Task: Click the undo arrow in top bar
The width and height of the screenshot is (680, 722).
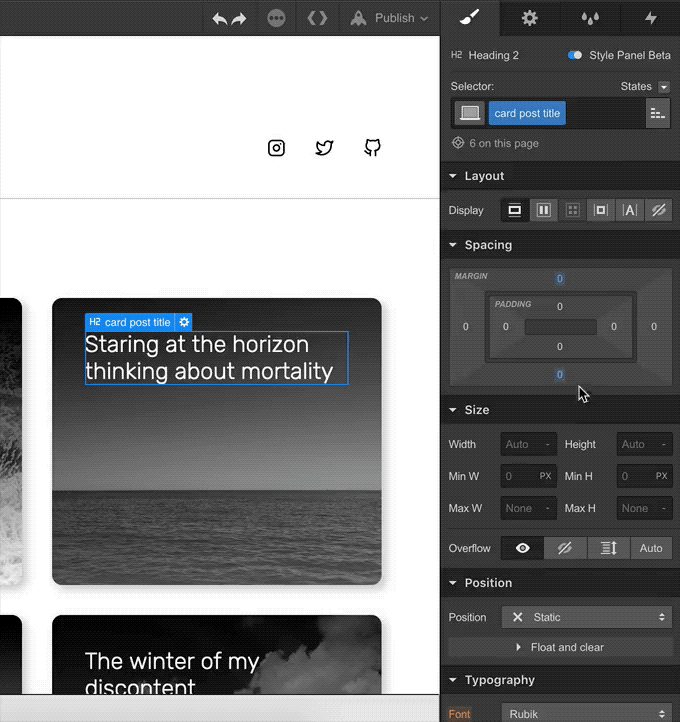Action: tap(220, 18)
